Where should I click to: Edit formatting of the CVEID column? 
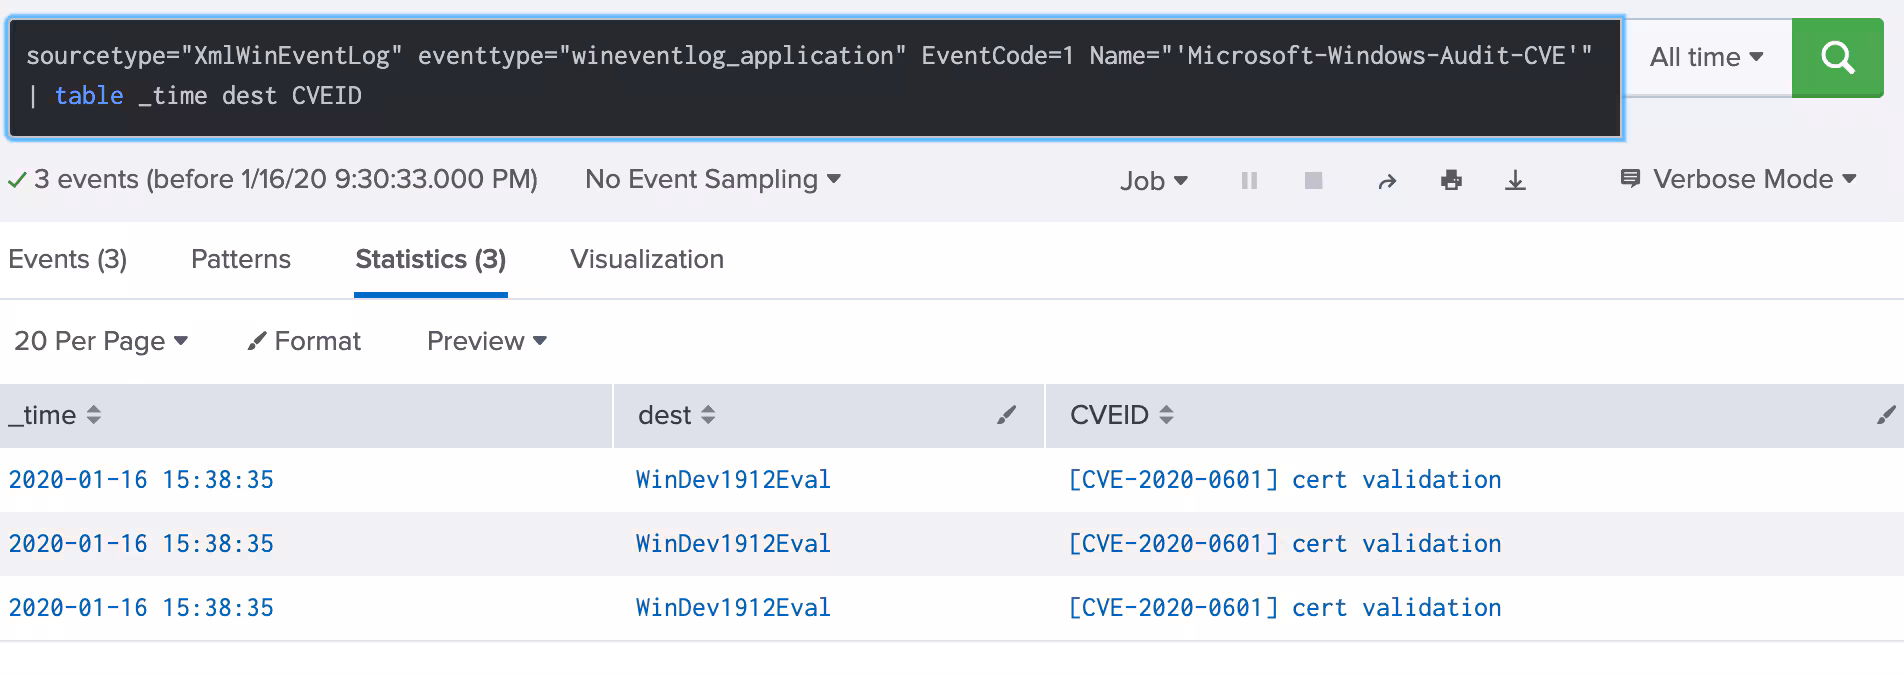pyautogui.click(x=1885, y=415)
